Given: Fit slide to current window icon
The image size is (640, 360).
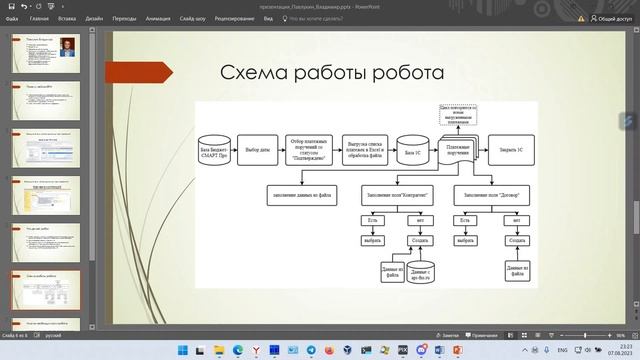Looking at the screenshot, I should 635,336.
